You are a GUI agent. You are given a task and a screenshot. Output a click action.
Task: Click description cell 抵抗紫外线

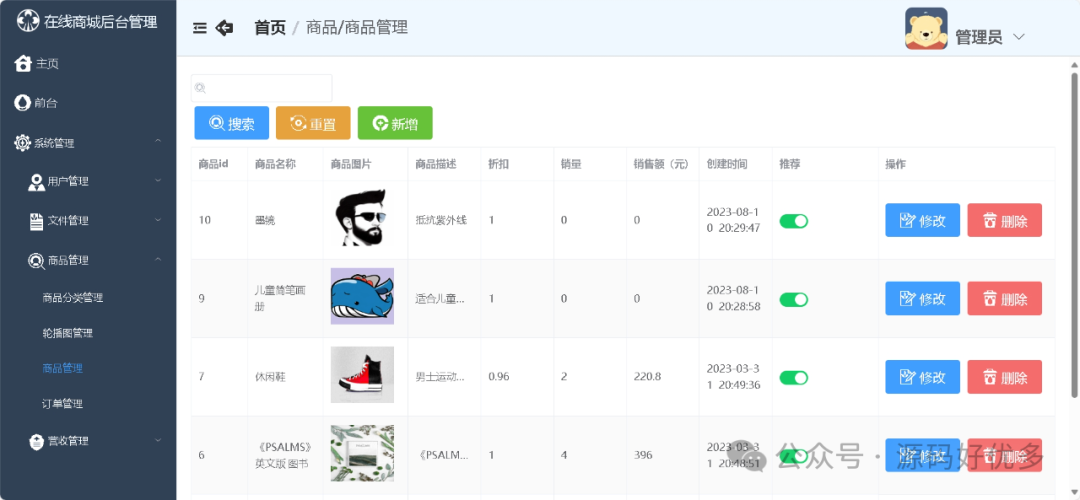click(442, 220)
